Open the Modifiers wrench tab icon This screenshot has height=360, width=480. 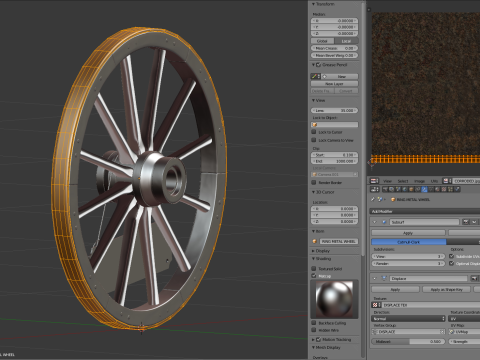click(x=424, y=189)
